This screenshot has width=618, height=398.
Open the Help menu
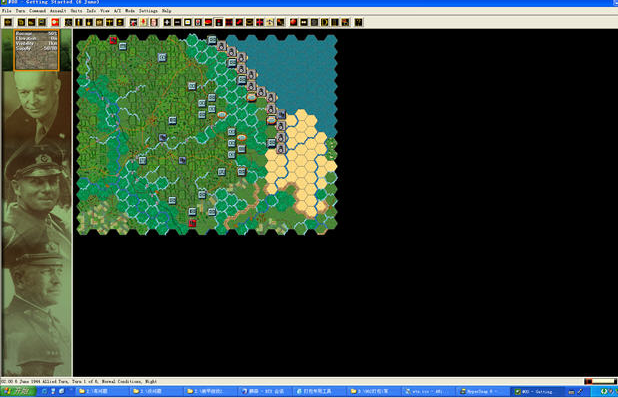pyautogui.click(x=167, y=11)
